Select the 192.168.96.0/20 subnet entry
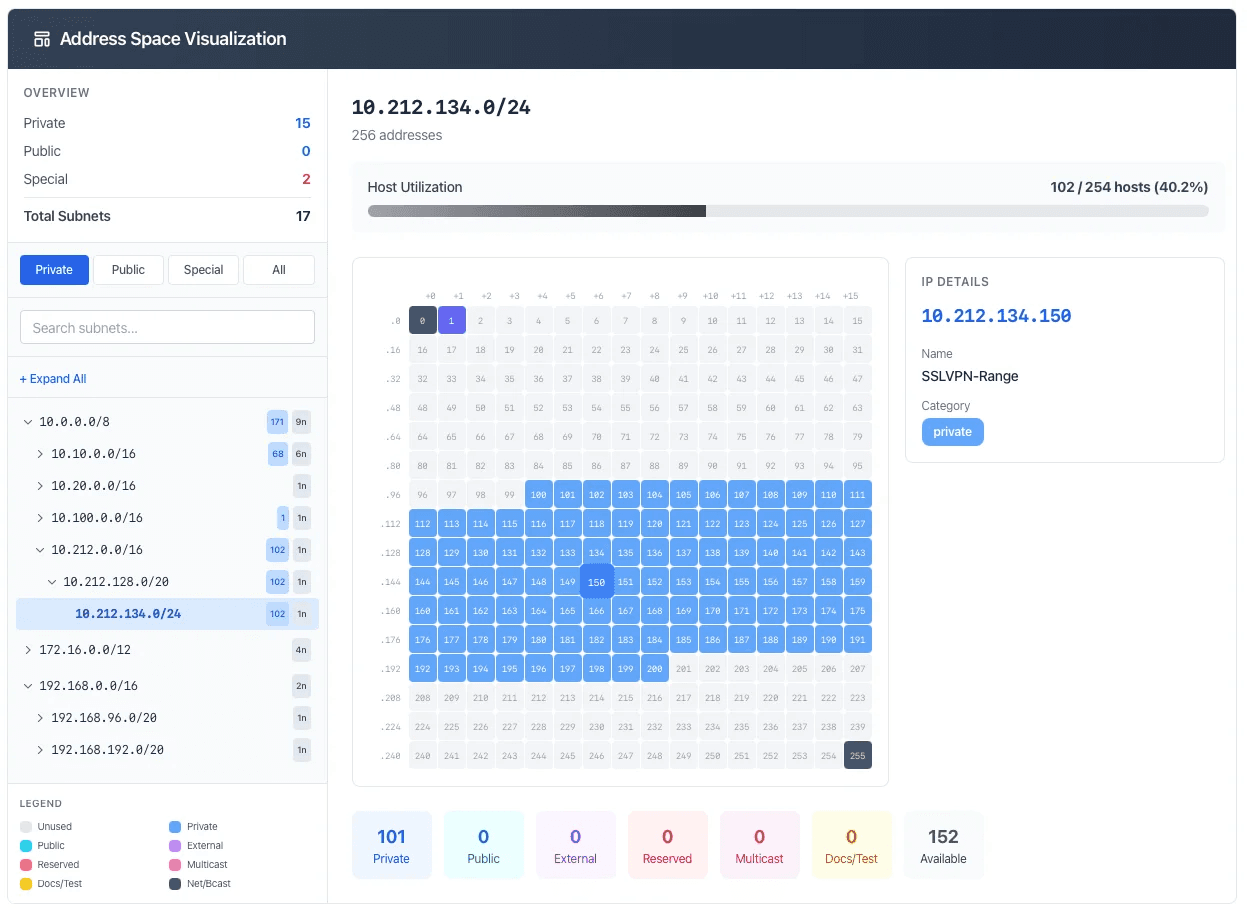This screenshot has width=1247, height=913. [105, 718]
